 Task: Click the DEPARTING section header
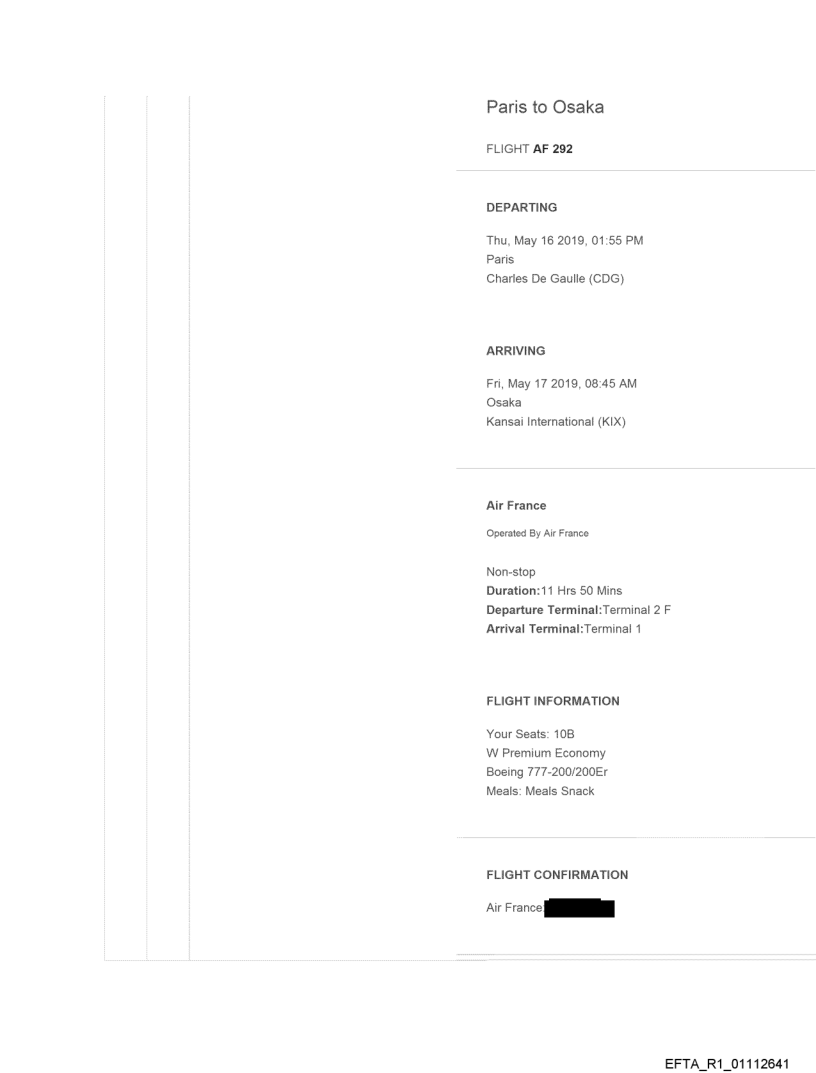point(521,208)
